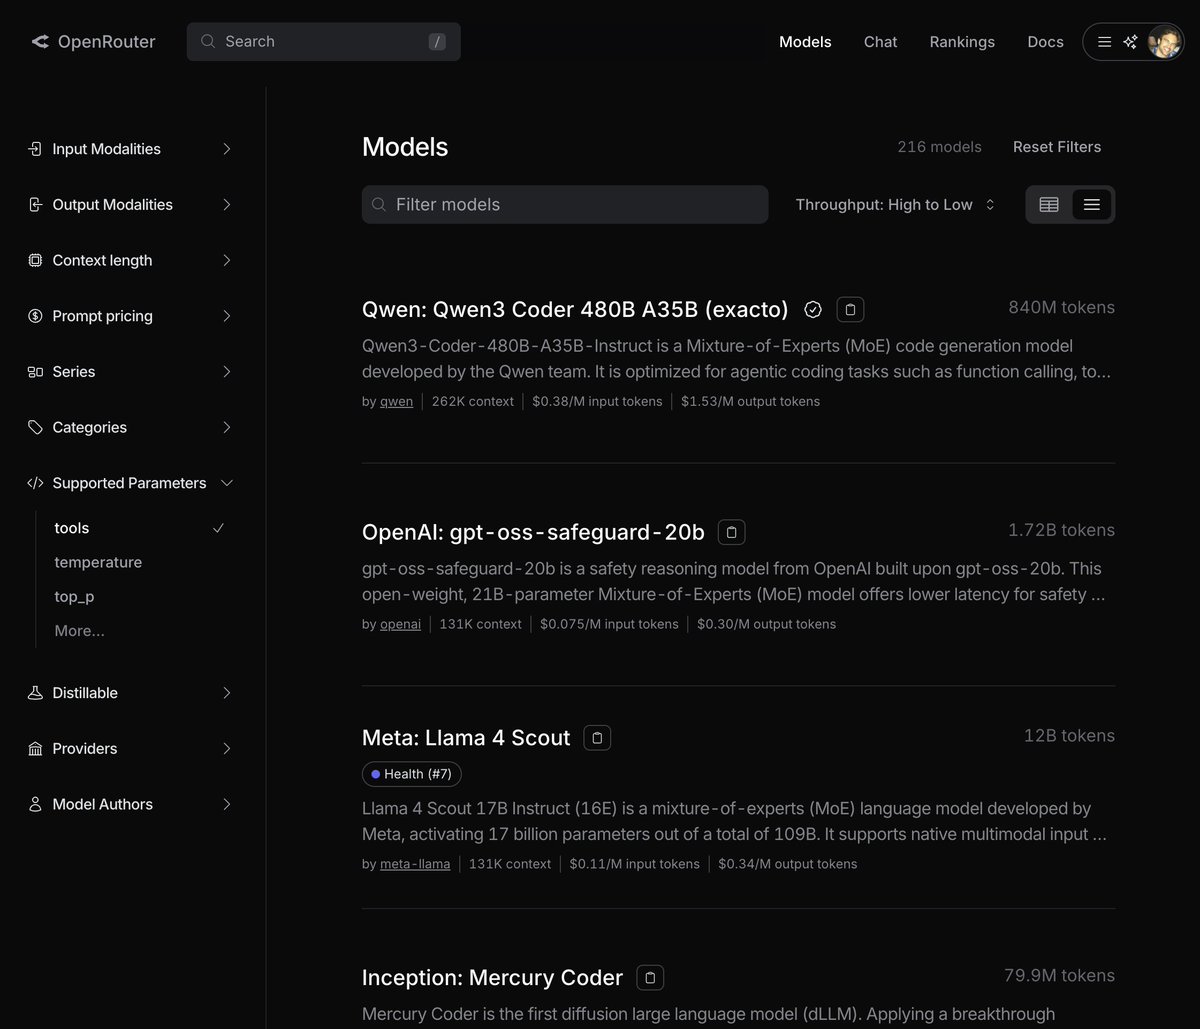Switch to table view layout
Image resolution: width=1200 pixels, height=1029 pixels.
(x=1049, y=205)
